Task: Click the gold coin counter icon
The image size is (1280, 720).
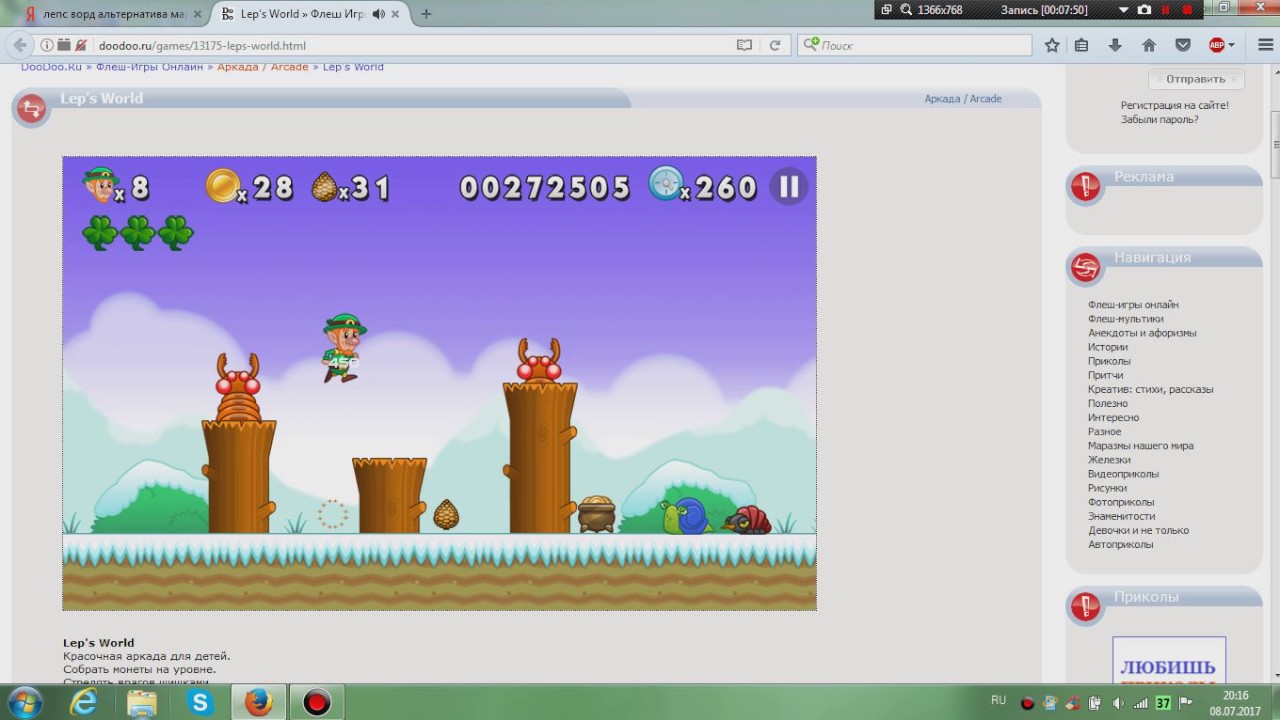Action: pyautogui.click(x=223, y=186)
